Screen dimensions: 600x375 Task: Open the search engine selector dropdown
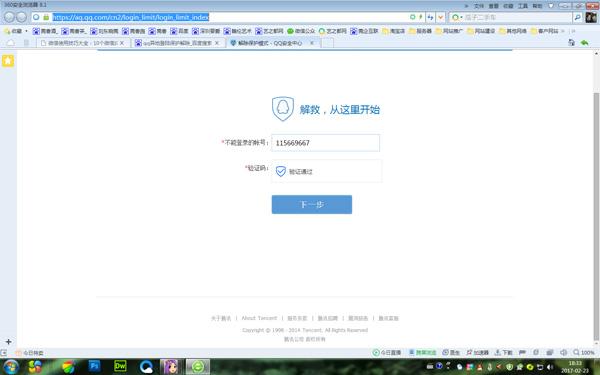(457, 17)
